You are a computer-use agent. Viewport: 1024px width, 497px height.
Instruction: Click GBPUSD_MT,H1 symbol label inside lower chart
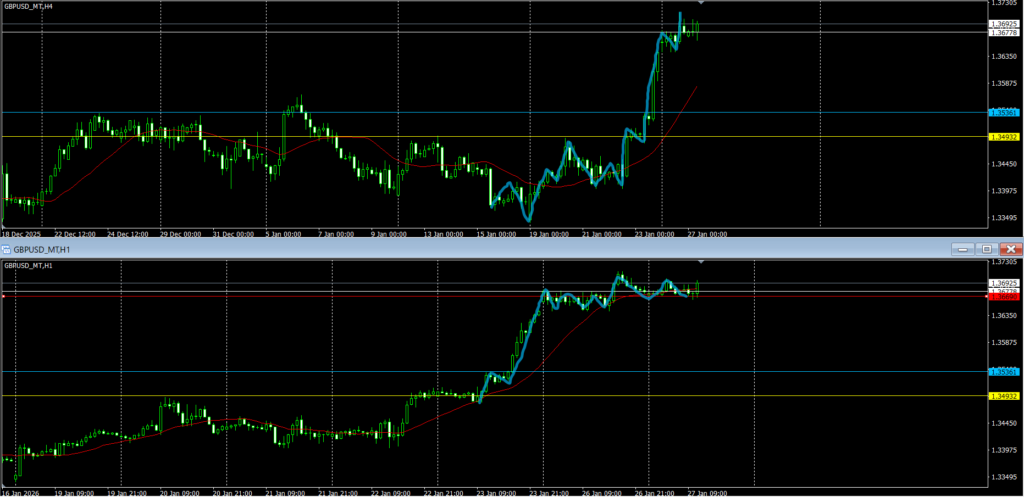pos(29,265)
